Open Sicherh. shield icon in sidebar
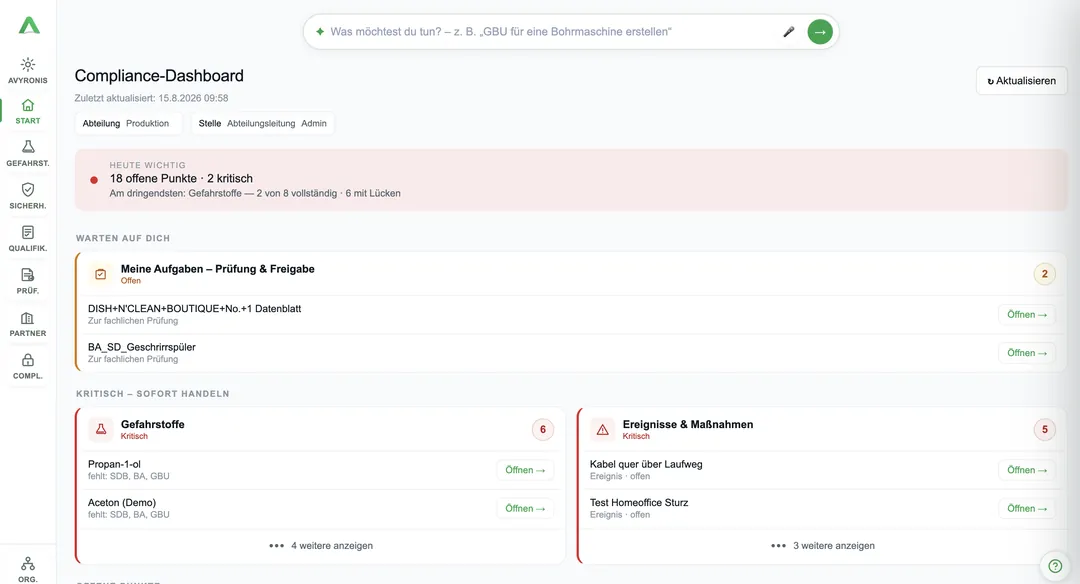The height and width of the screenshot is (584, 1080). [28, 189]
